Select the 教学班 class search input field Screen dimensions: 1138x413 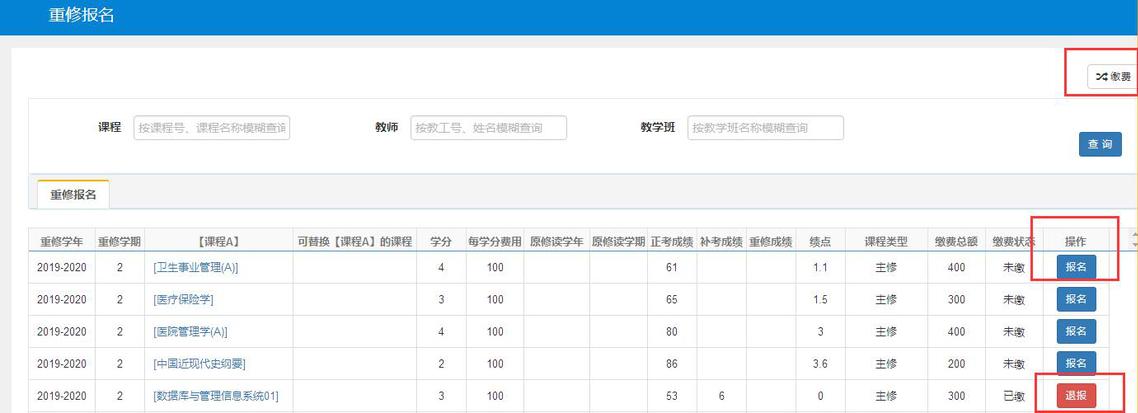tap(765, 128)
